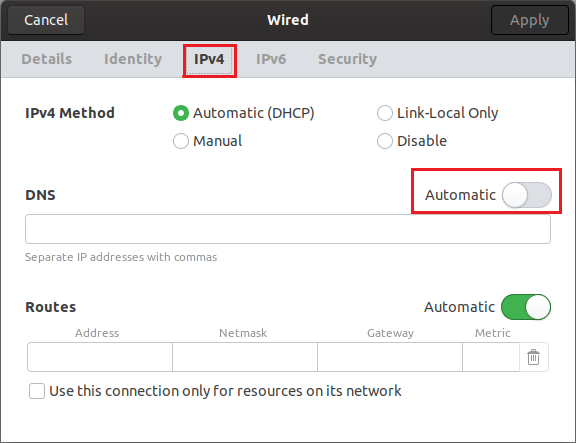
Task: Select the IPv4 tab
Action: coord(209,59)
